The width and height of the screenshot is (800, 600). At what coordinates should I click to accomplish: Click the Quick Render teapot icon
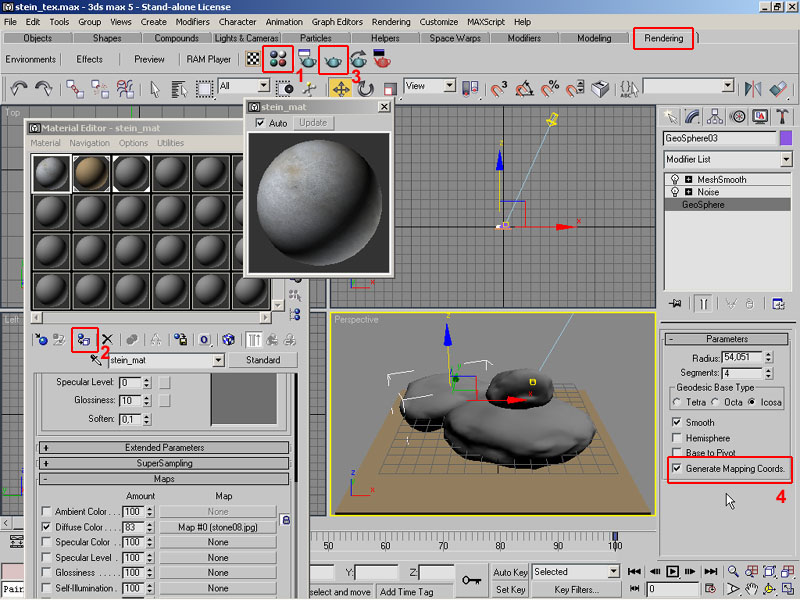point(333,60)
